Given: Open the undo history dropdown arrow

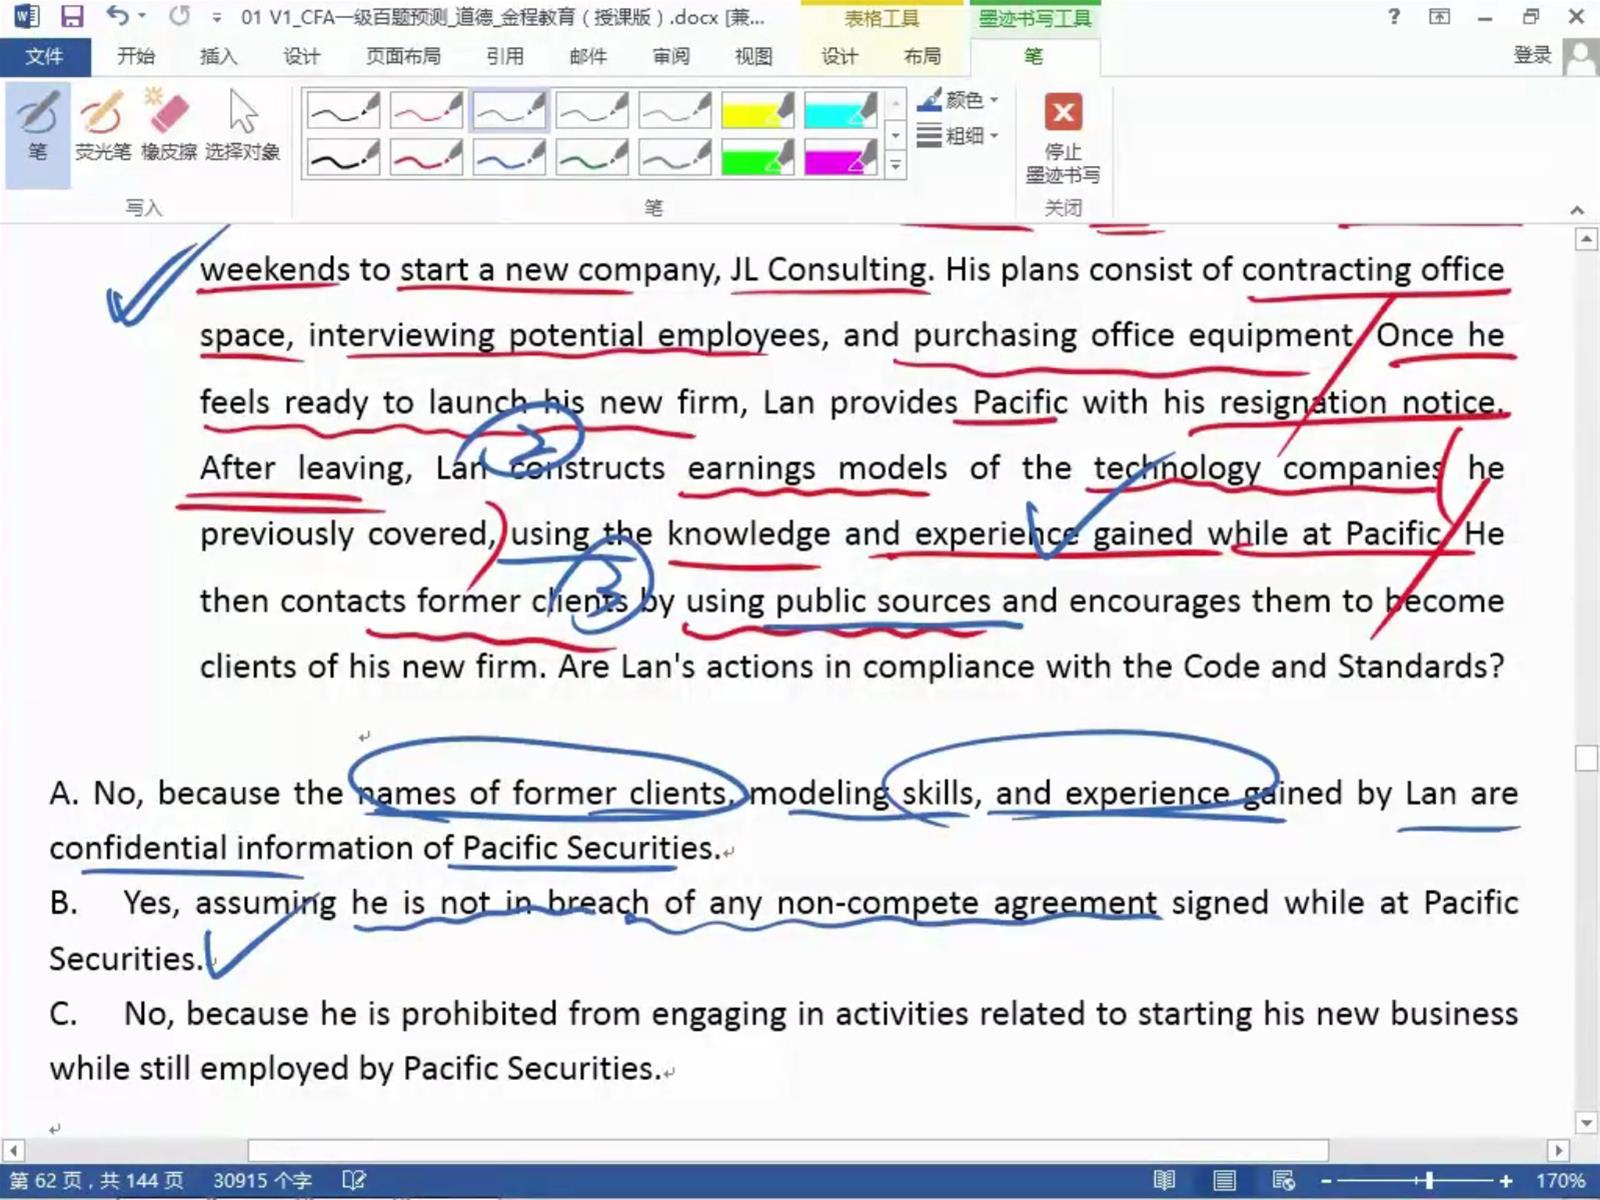Looking at the screenshot, I should [142, 17].
